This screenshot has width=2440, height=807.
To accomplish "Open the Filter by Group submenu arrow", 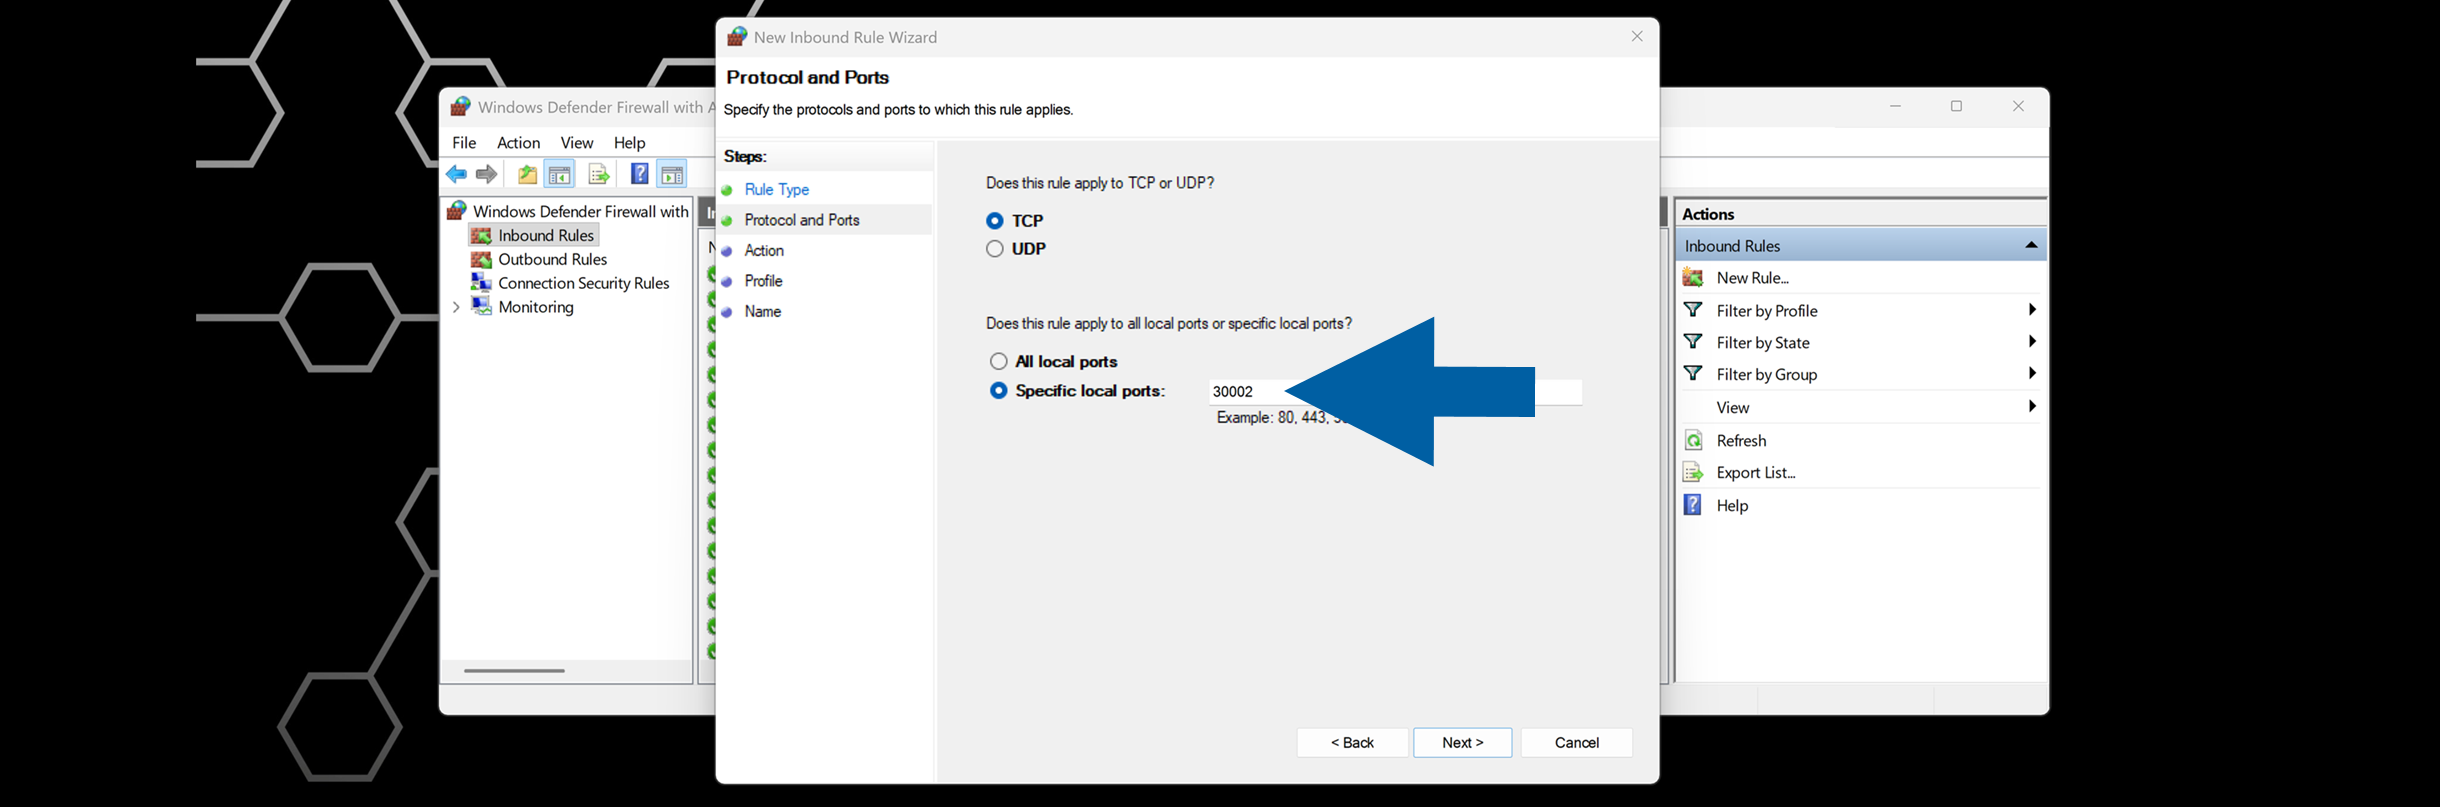I will coord(2032,374).
